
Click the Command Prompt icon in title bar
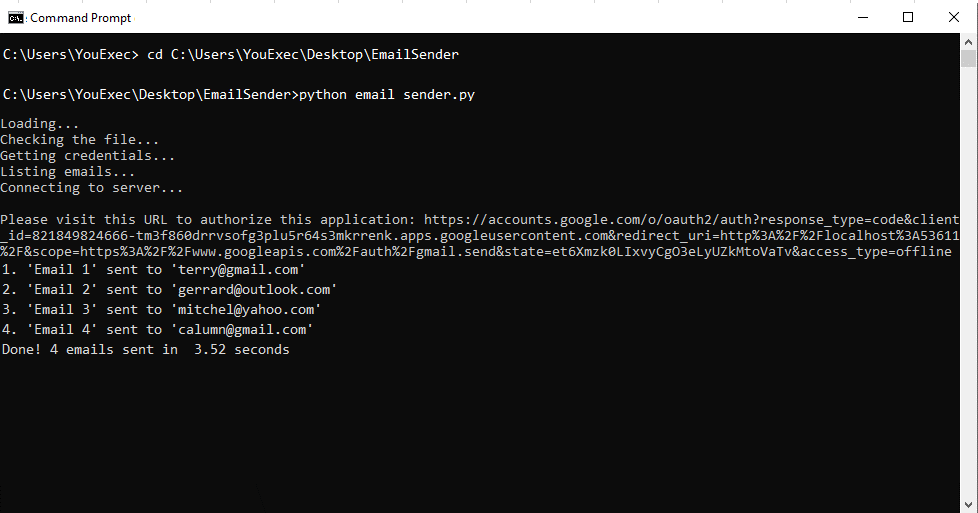point(16,18)
